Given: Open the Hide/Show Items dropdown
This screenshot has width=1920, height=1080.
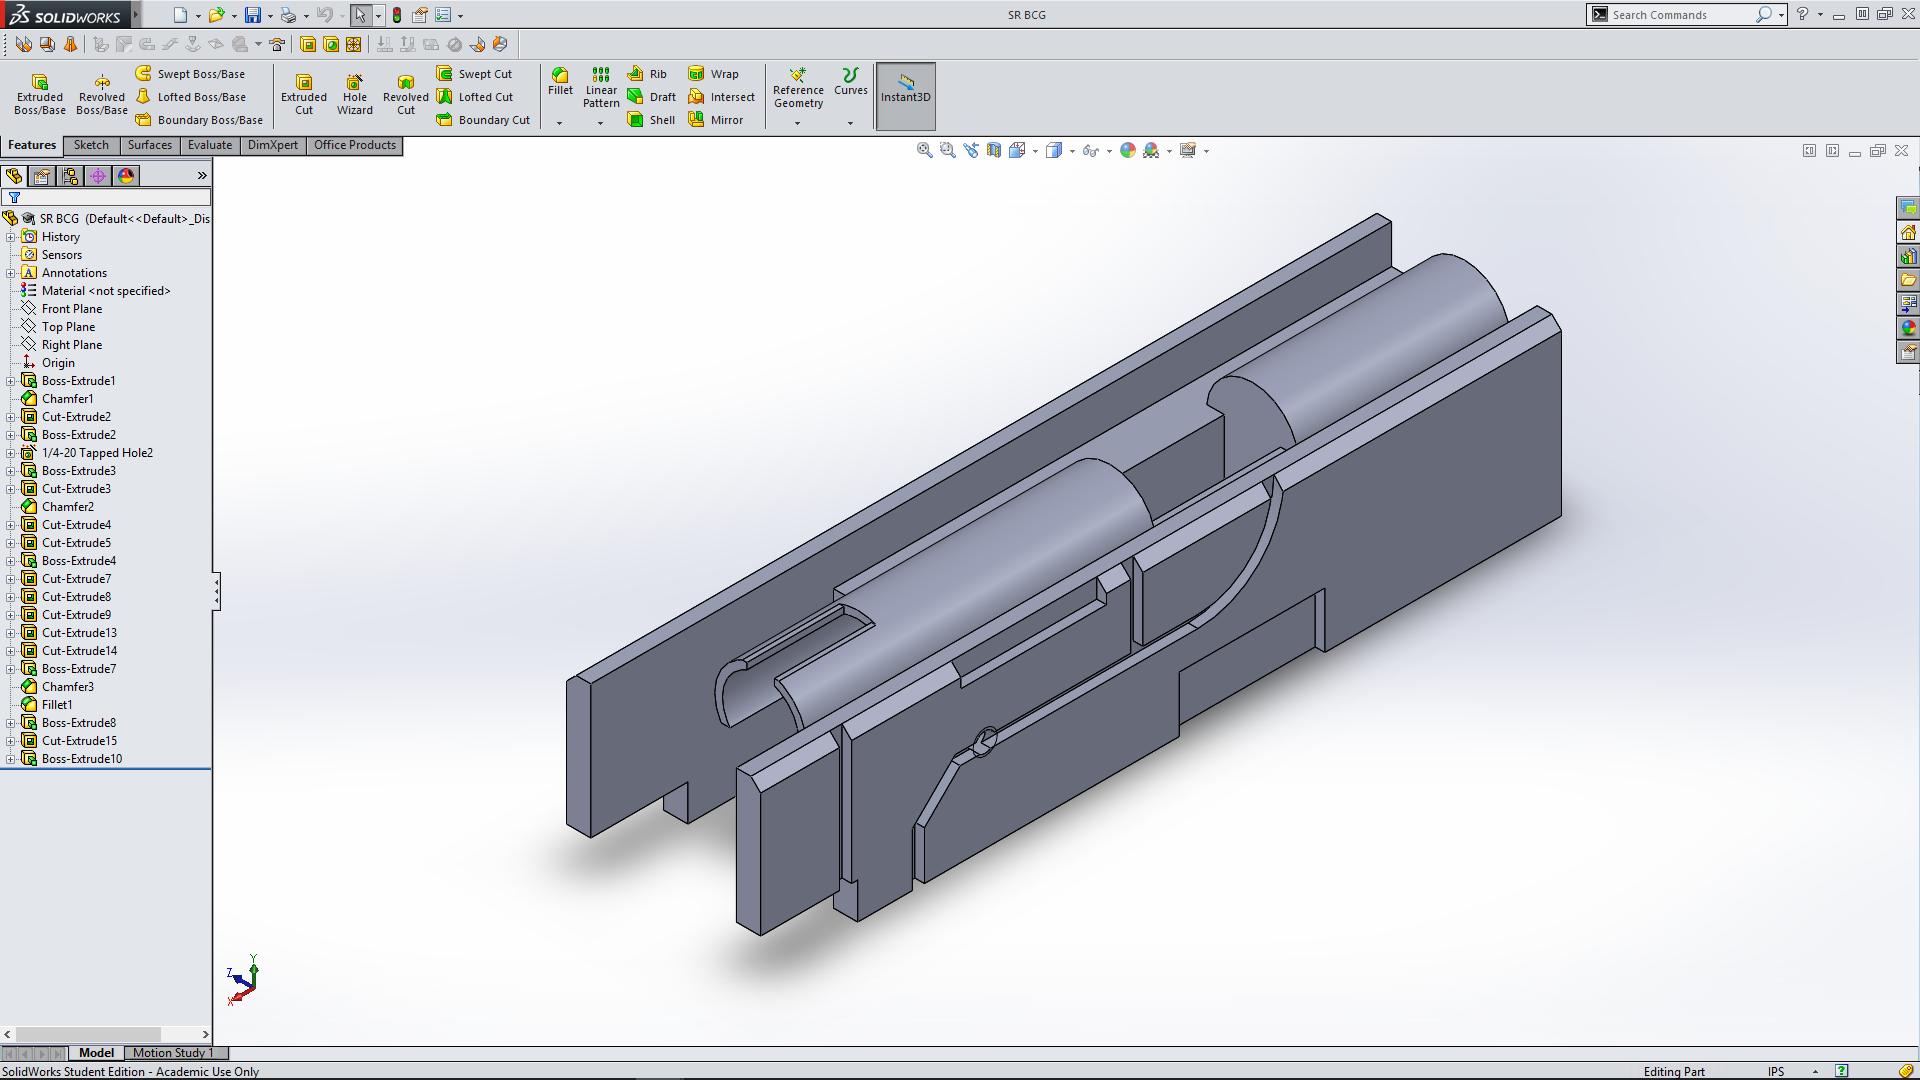Looking at the screenshot, I should click(x=1109, y=151).
